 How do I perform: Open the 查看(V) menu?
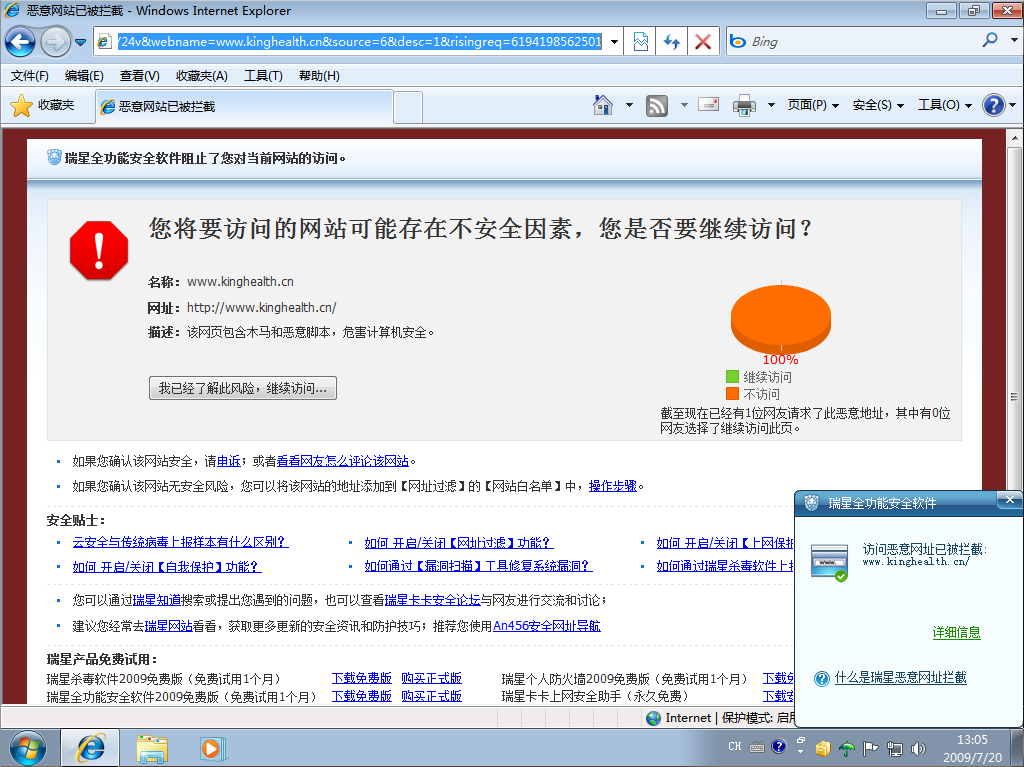(139, 76)
